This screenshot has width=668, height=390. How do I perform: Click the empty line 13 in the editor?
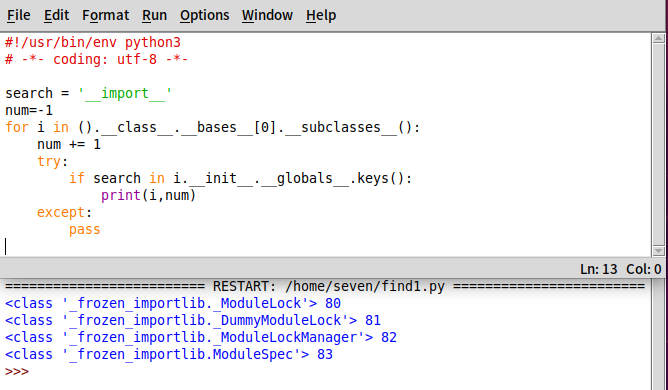coord(326,246)
